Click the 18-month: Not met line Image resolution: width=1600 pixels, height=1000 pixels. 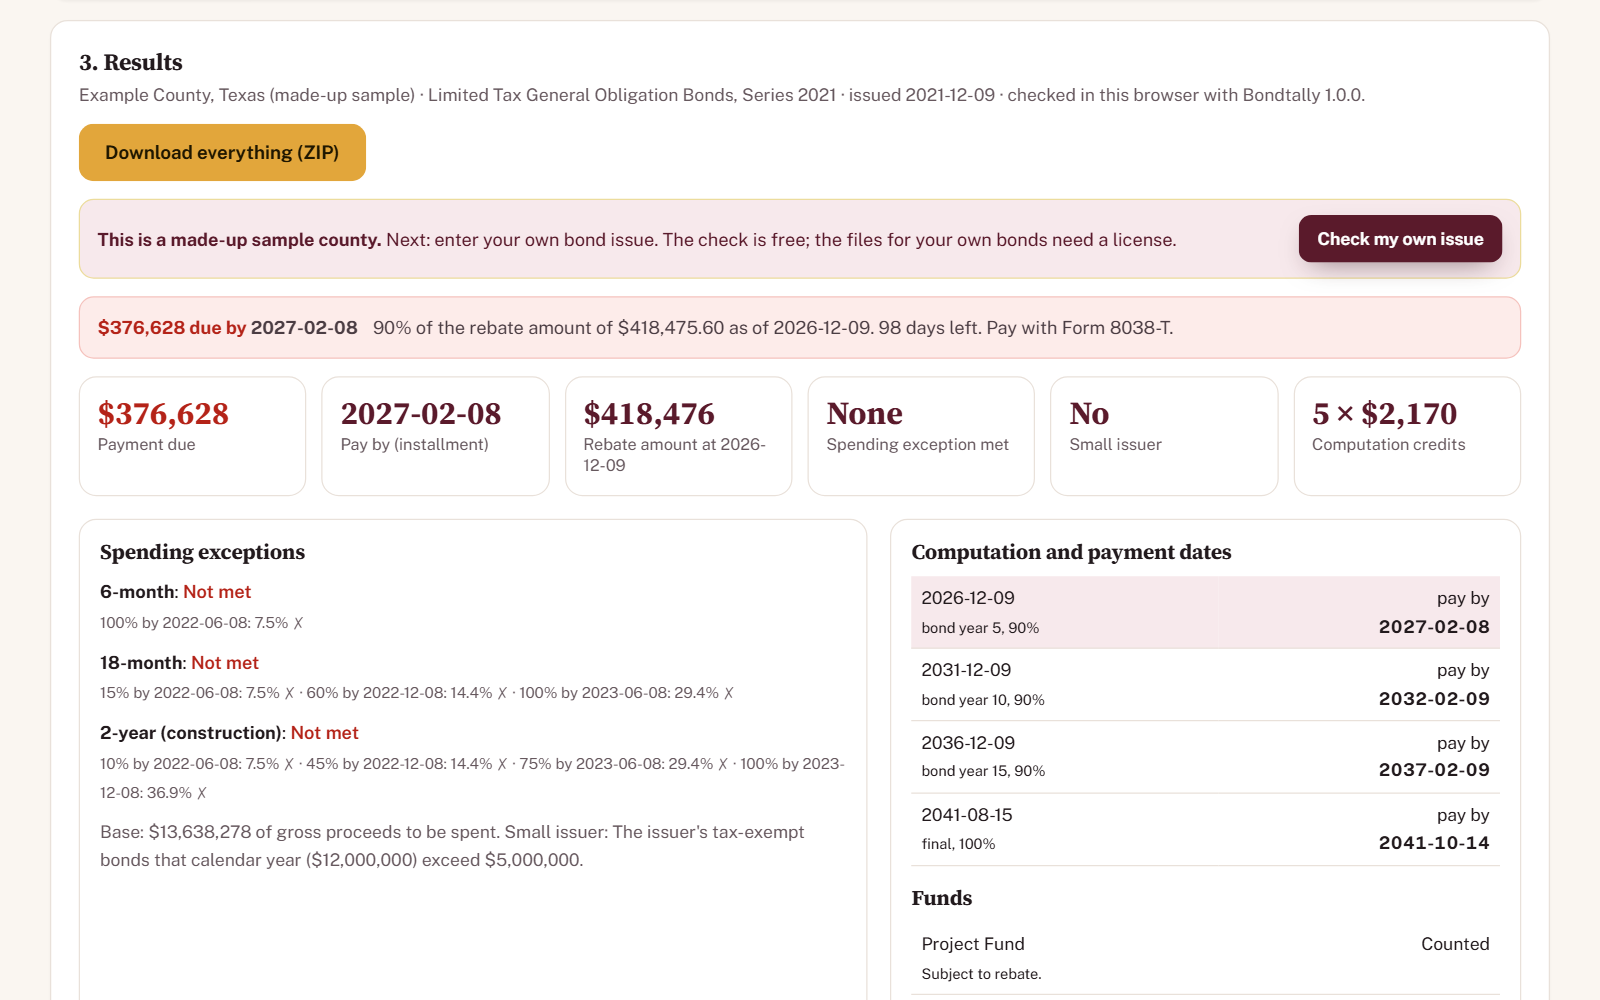click(x=179, y=663)
